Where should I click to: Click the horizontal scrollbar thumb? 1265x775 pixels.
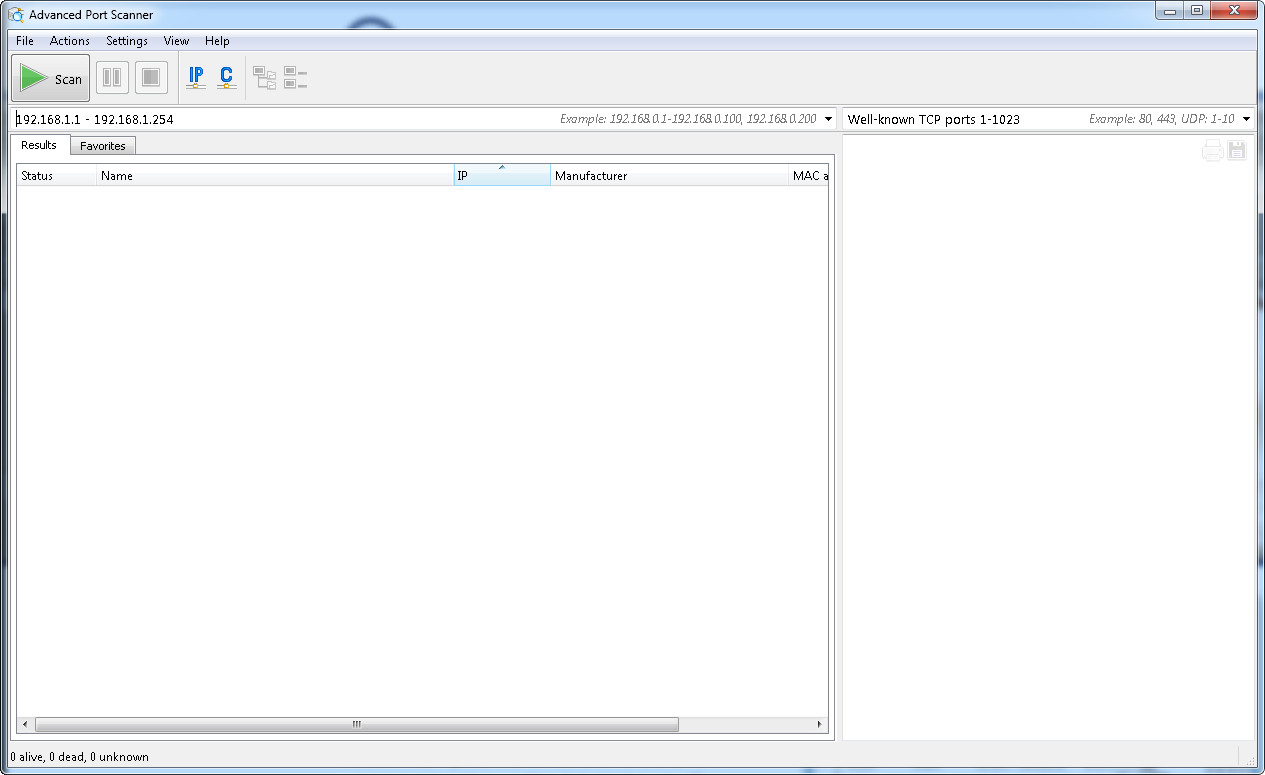click(357, 725)
